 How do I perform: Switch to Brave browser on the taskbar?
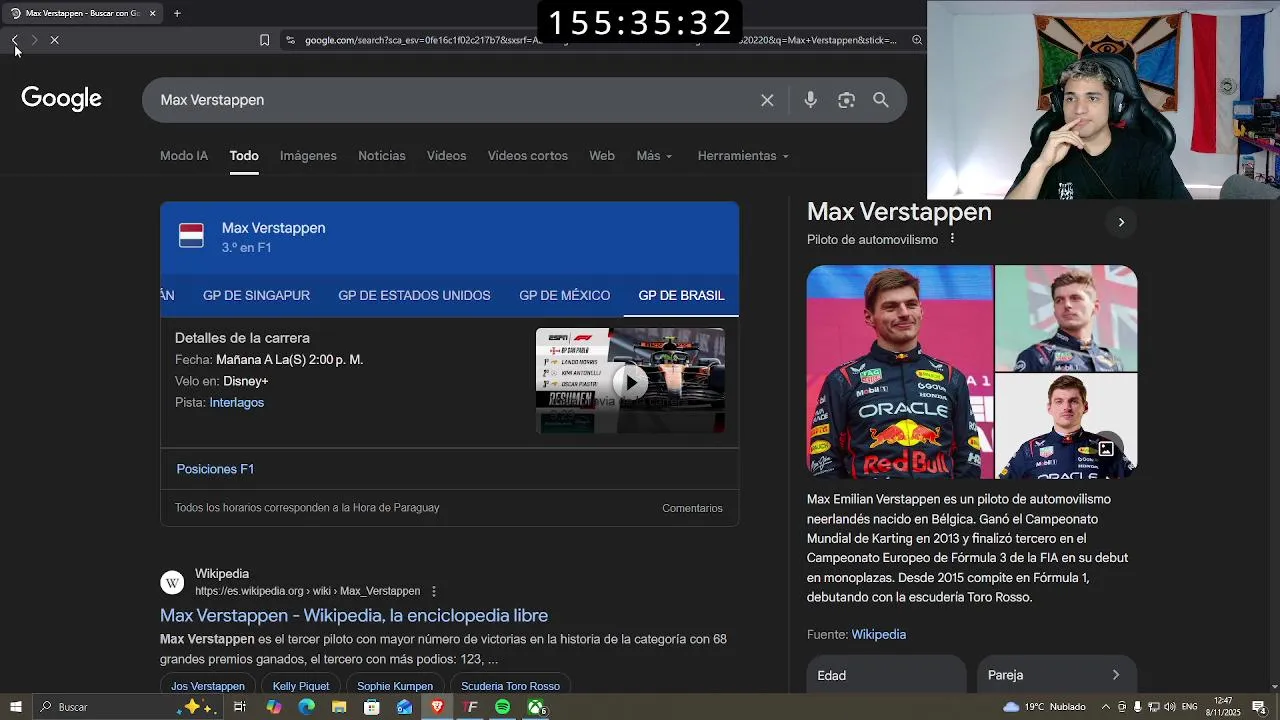(437, 707)
